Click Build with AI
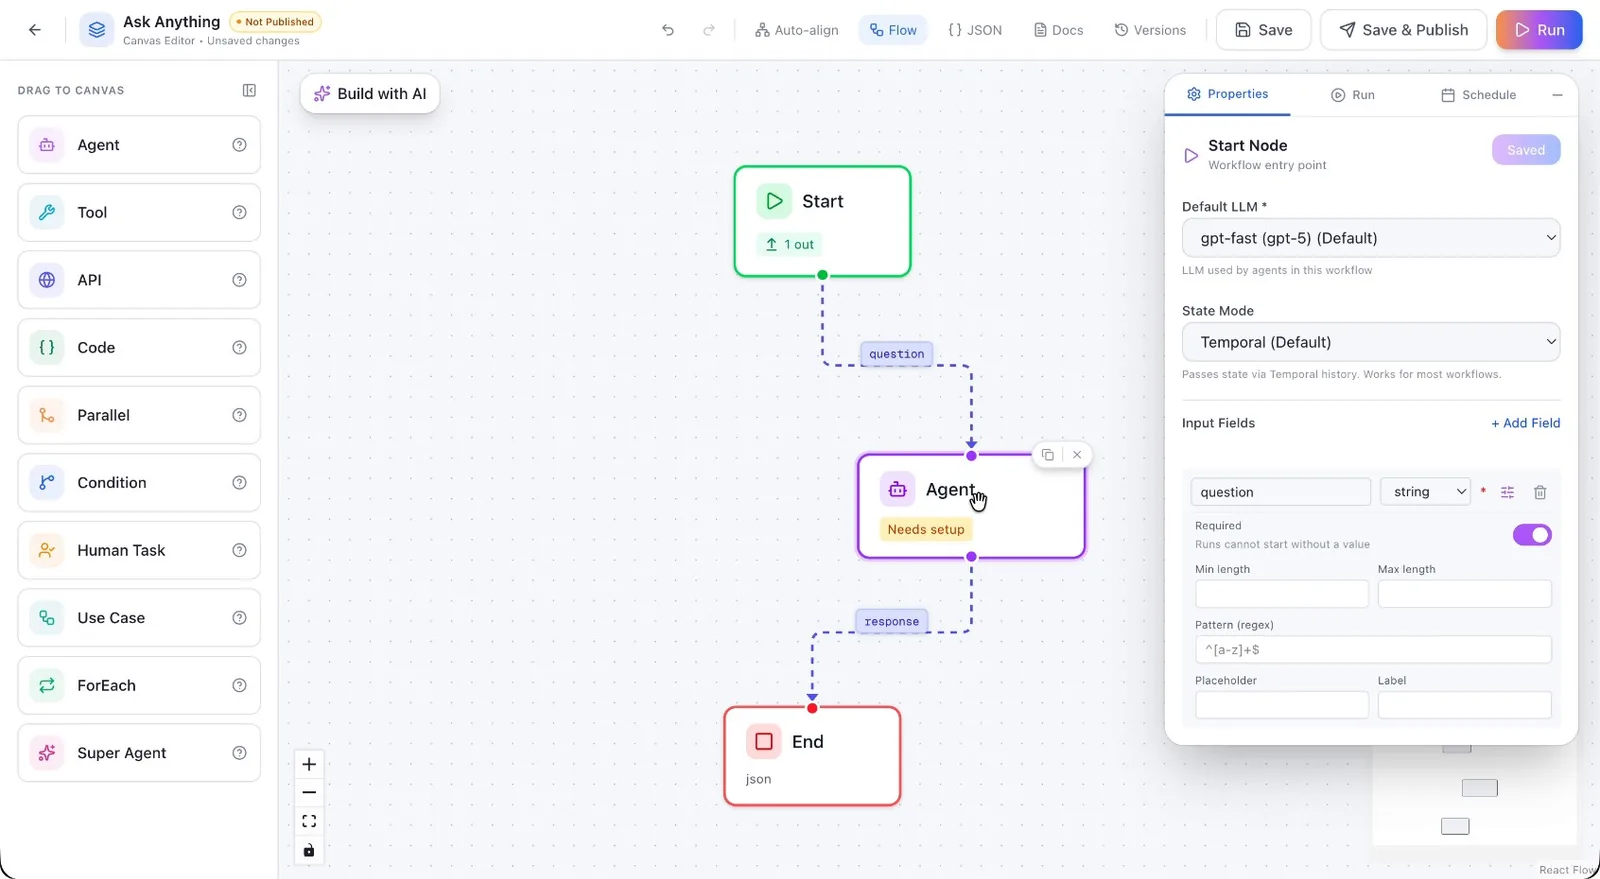 pos(370,94)
